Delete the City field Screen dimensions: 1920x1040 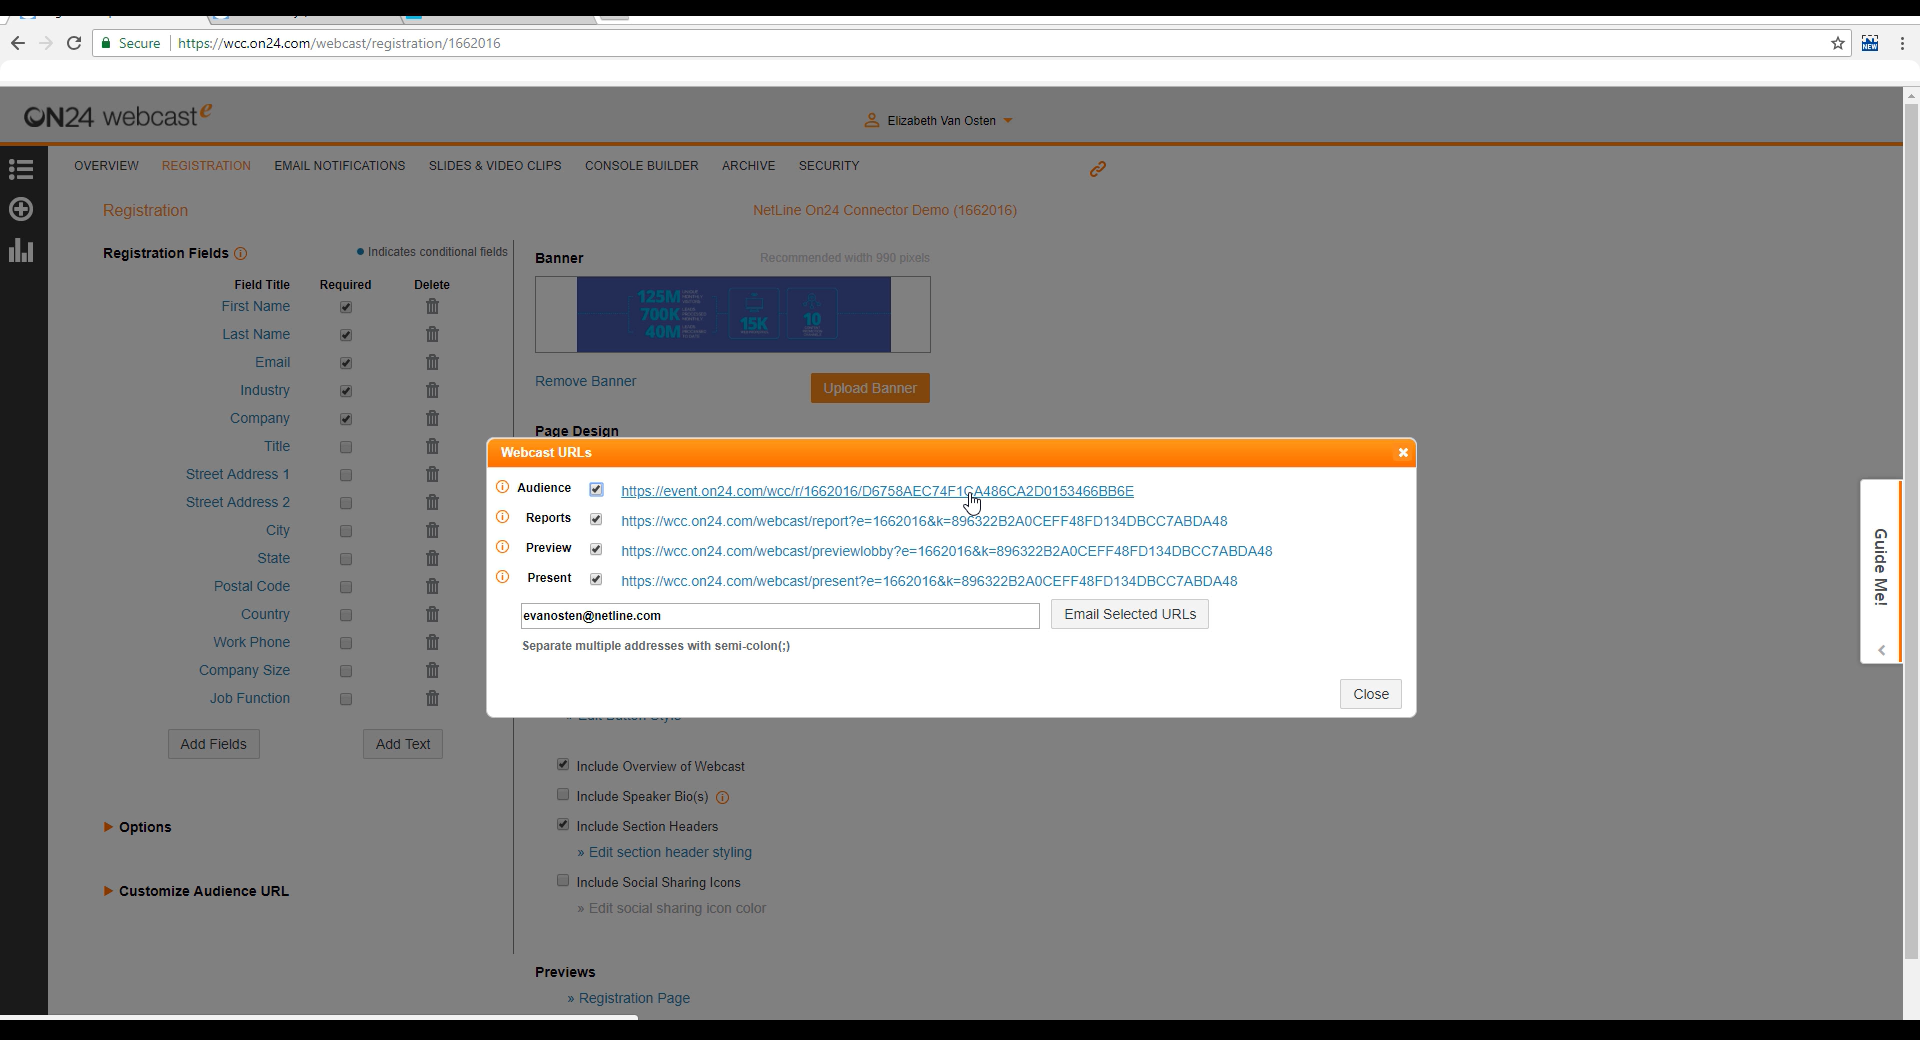[x=432, y=530]
